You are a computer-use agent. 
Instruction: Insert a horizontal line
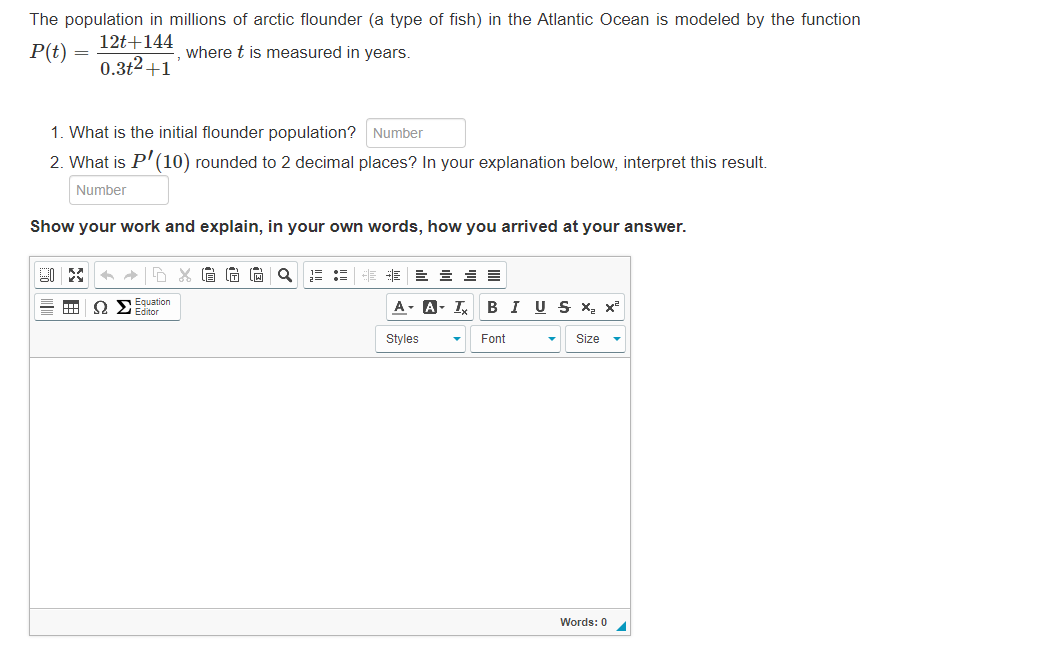[47, 308]
